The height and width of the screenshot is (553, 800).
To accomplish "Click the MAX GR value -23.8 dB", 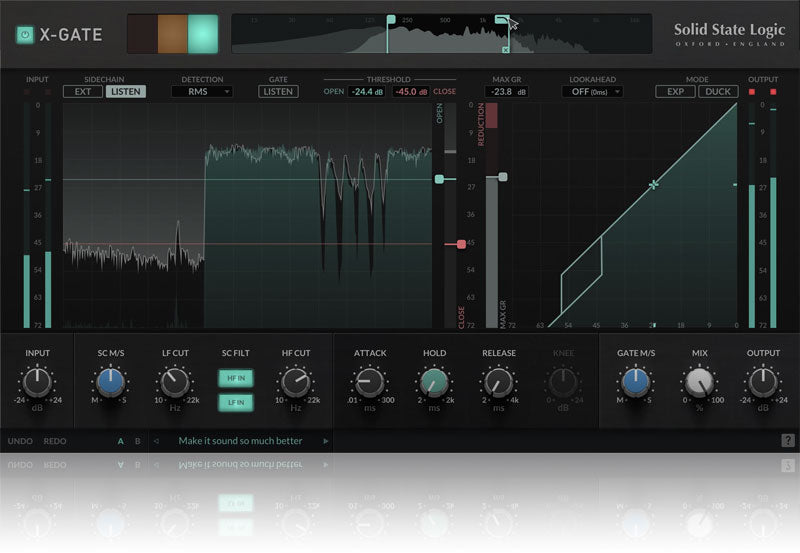I will point(507,92).
